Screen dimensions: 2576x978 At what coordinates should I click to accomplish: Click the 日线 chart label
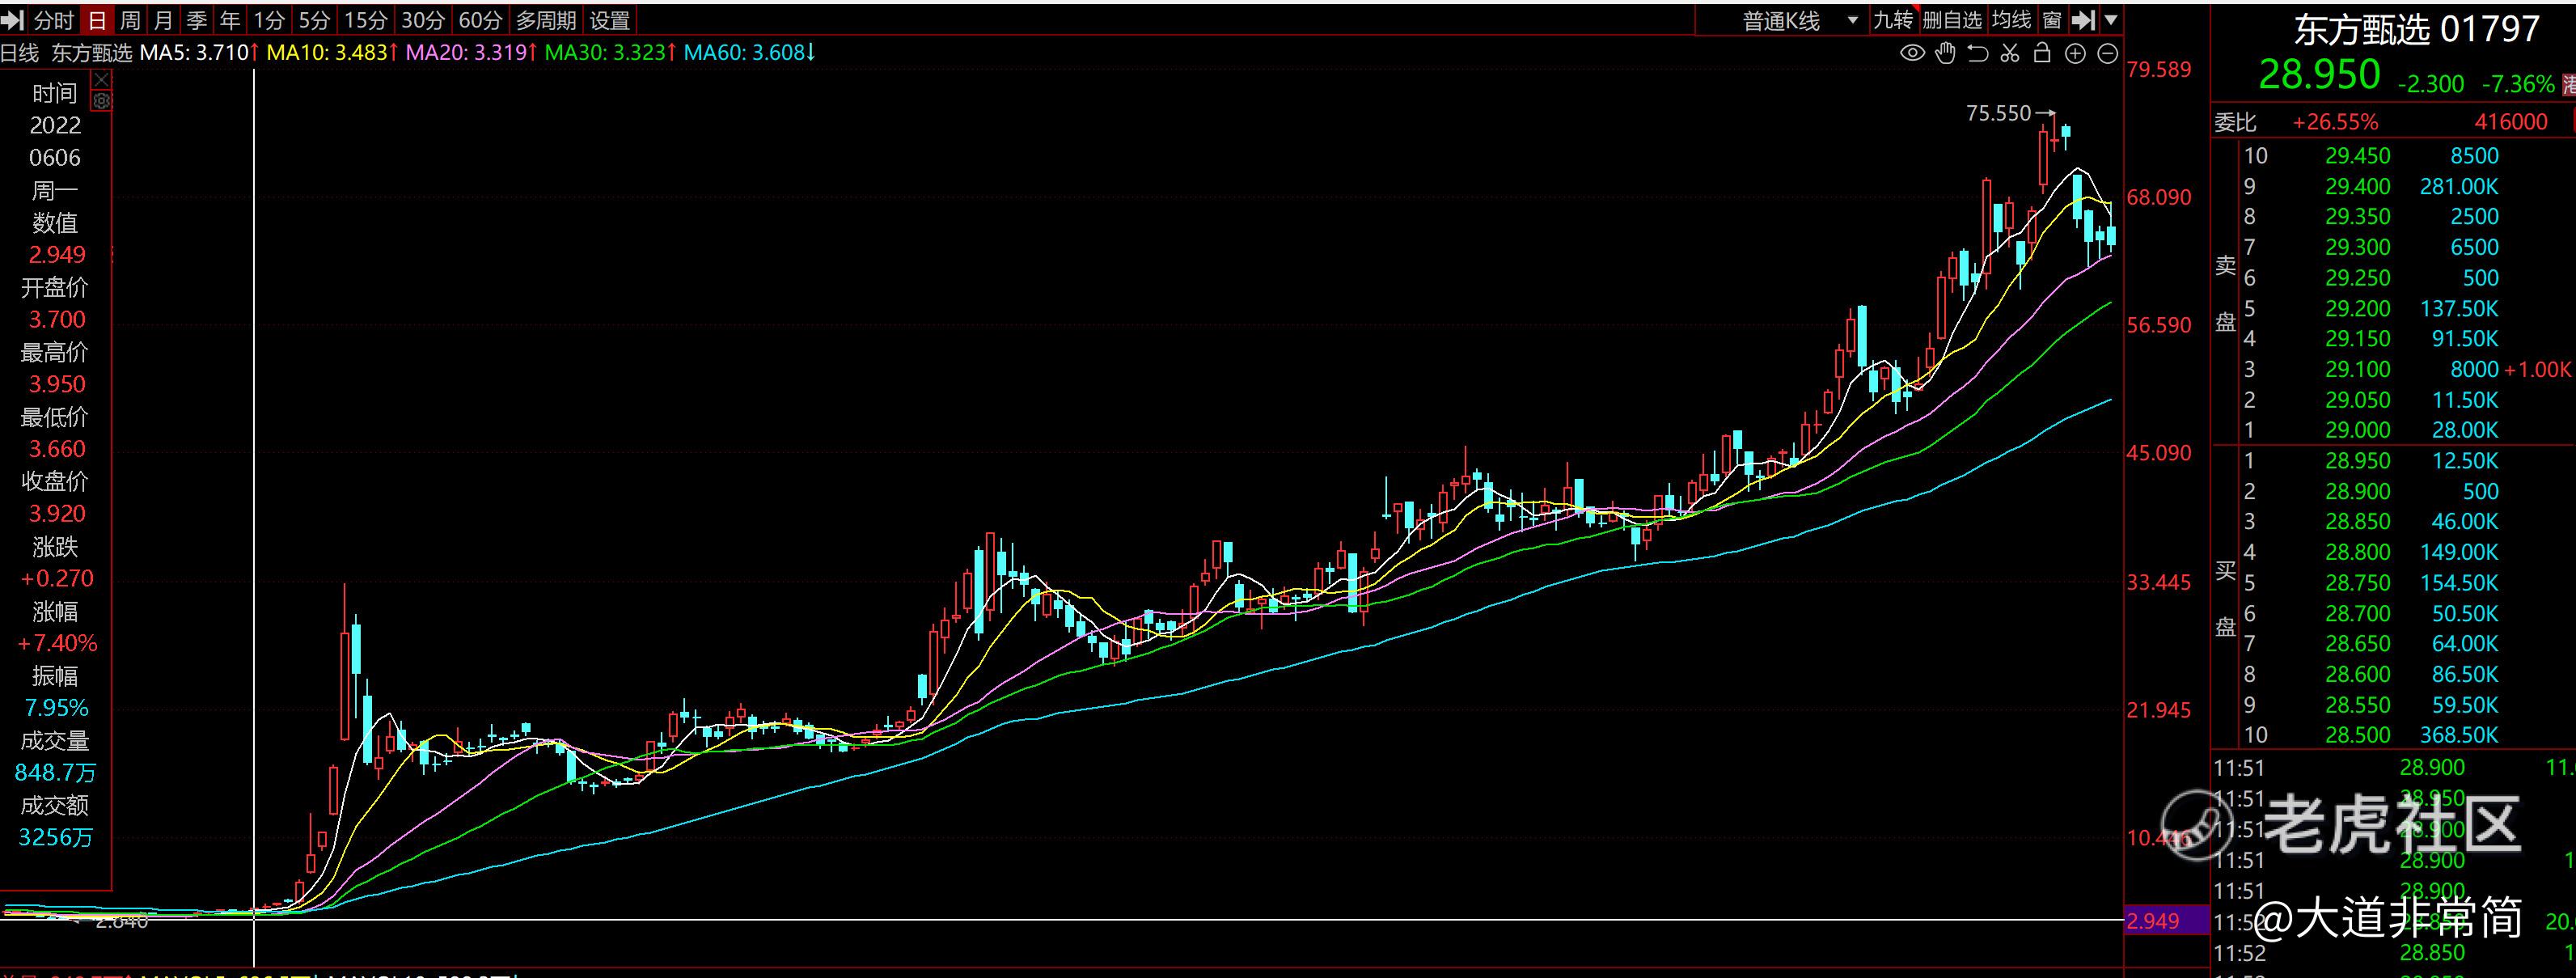pyautogui.click(x=20, y=53)
